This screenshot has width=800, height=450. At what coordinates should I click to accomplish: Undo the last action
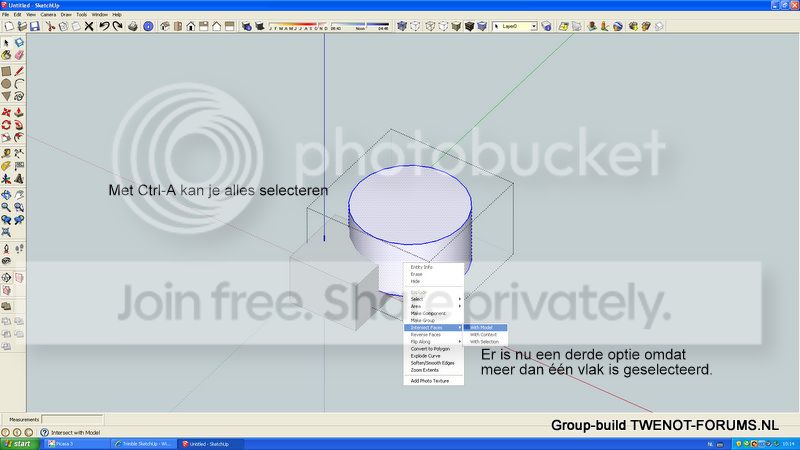(x=104, y=26)
